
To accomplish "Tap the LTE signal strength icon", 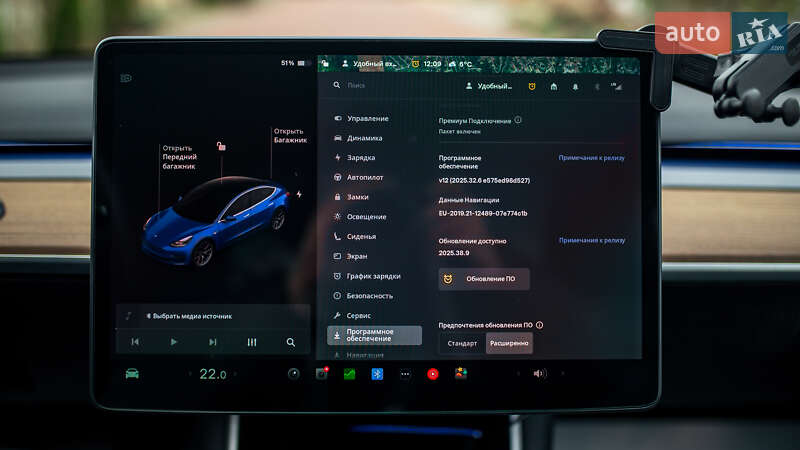I will point(617,87).
